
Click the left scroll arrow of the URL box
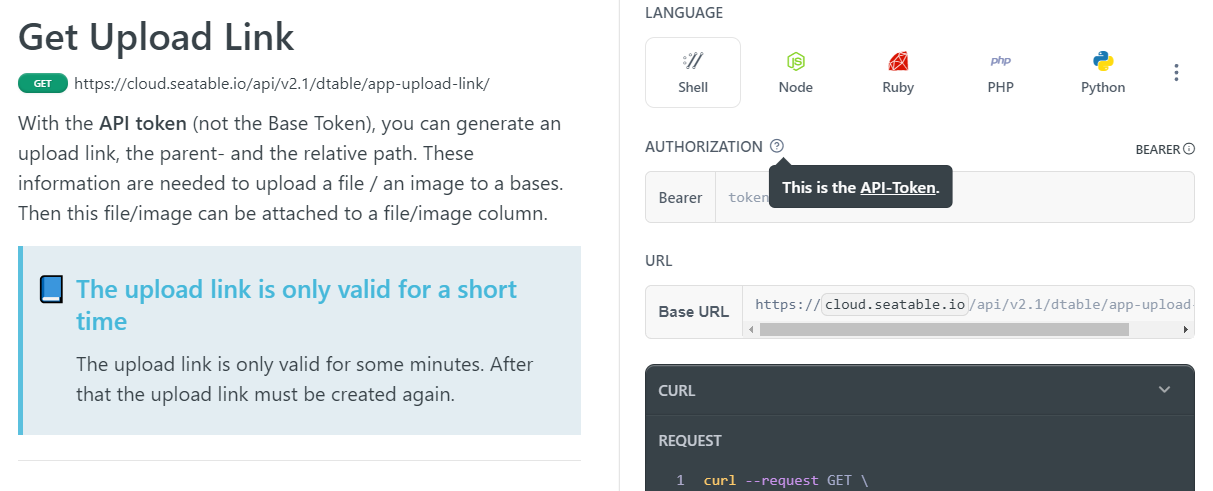751,329
